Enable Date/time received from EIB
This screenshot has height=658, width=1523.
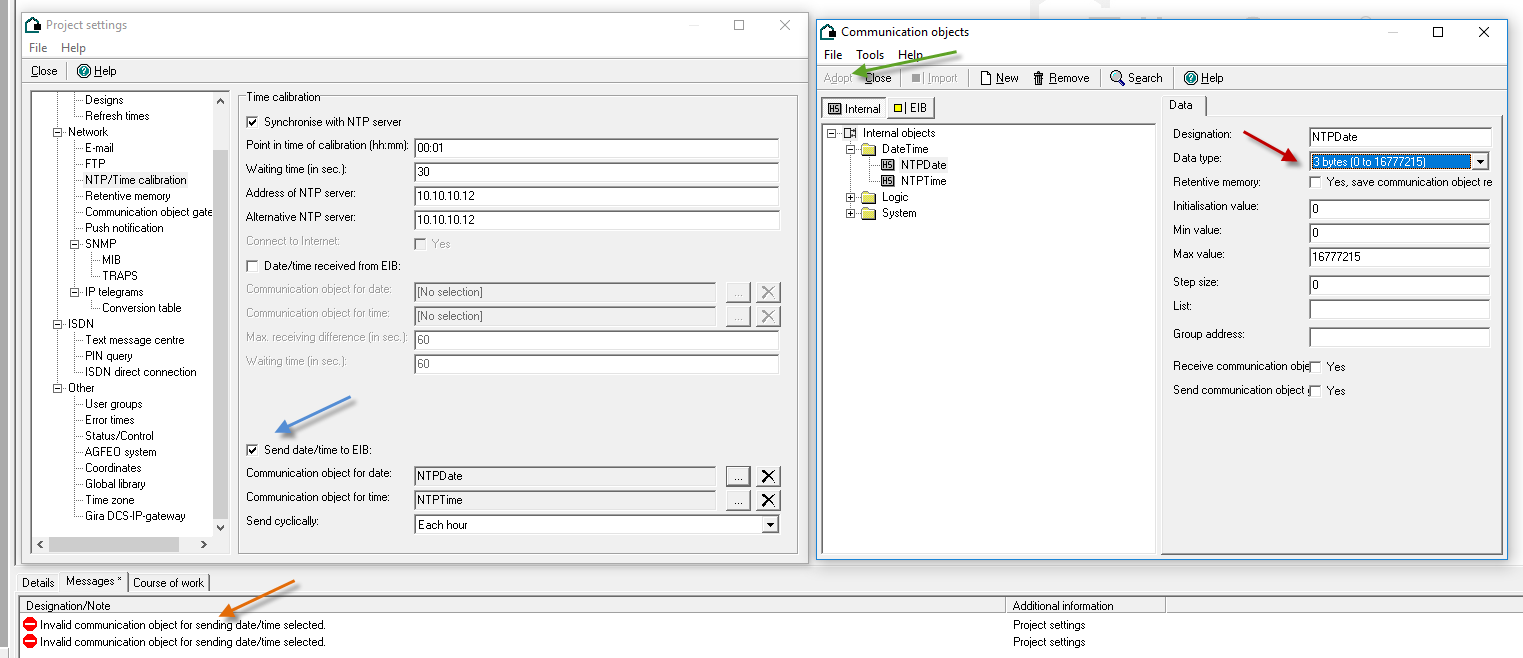click(x=252, y=266)
